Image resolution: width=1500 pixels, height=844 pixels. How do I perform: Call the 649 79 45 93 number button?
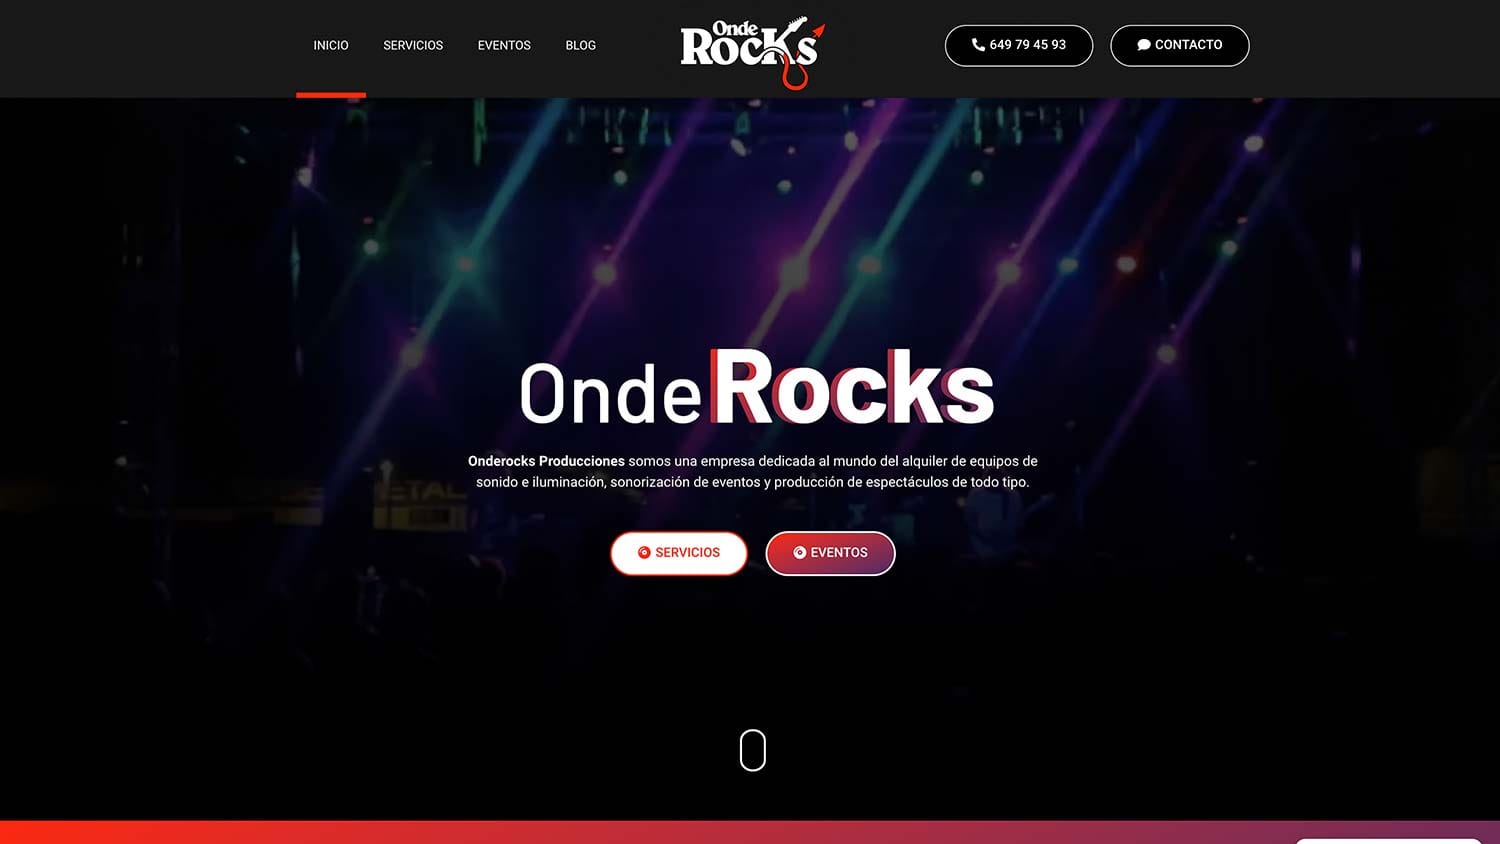point(1019,46)
